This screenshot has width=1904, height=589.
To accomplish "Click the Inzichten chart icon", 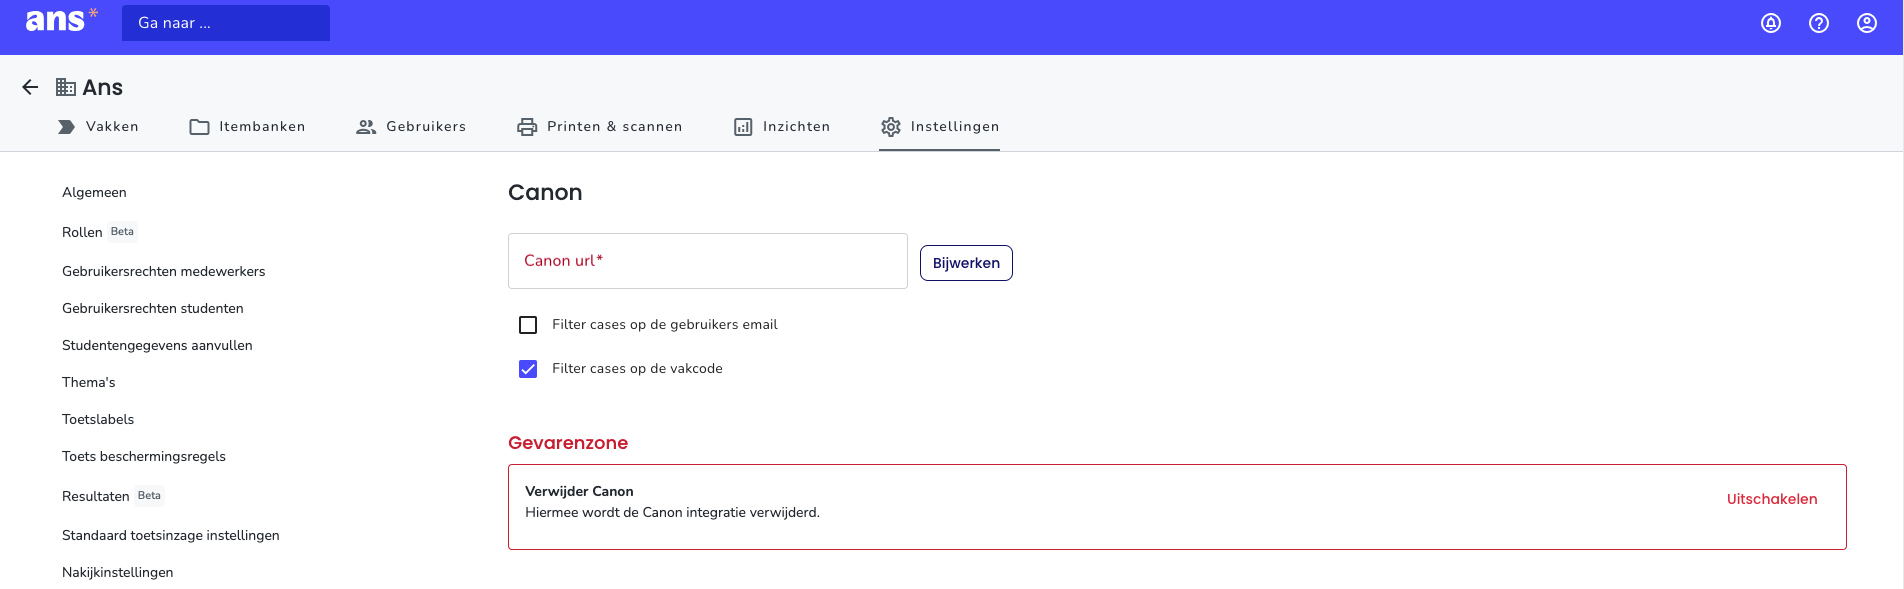I will click(743, 127).
